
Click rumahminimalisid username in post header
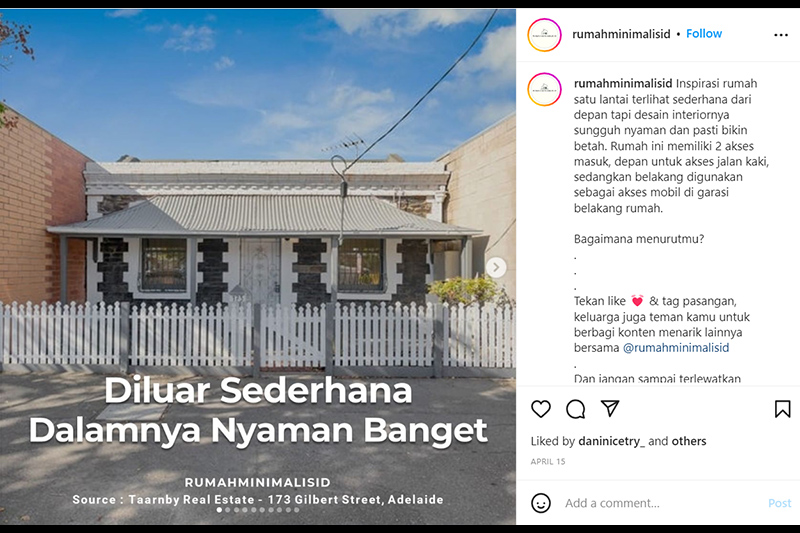pos(621,34)
